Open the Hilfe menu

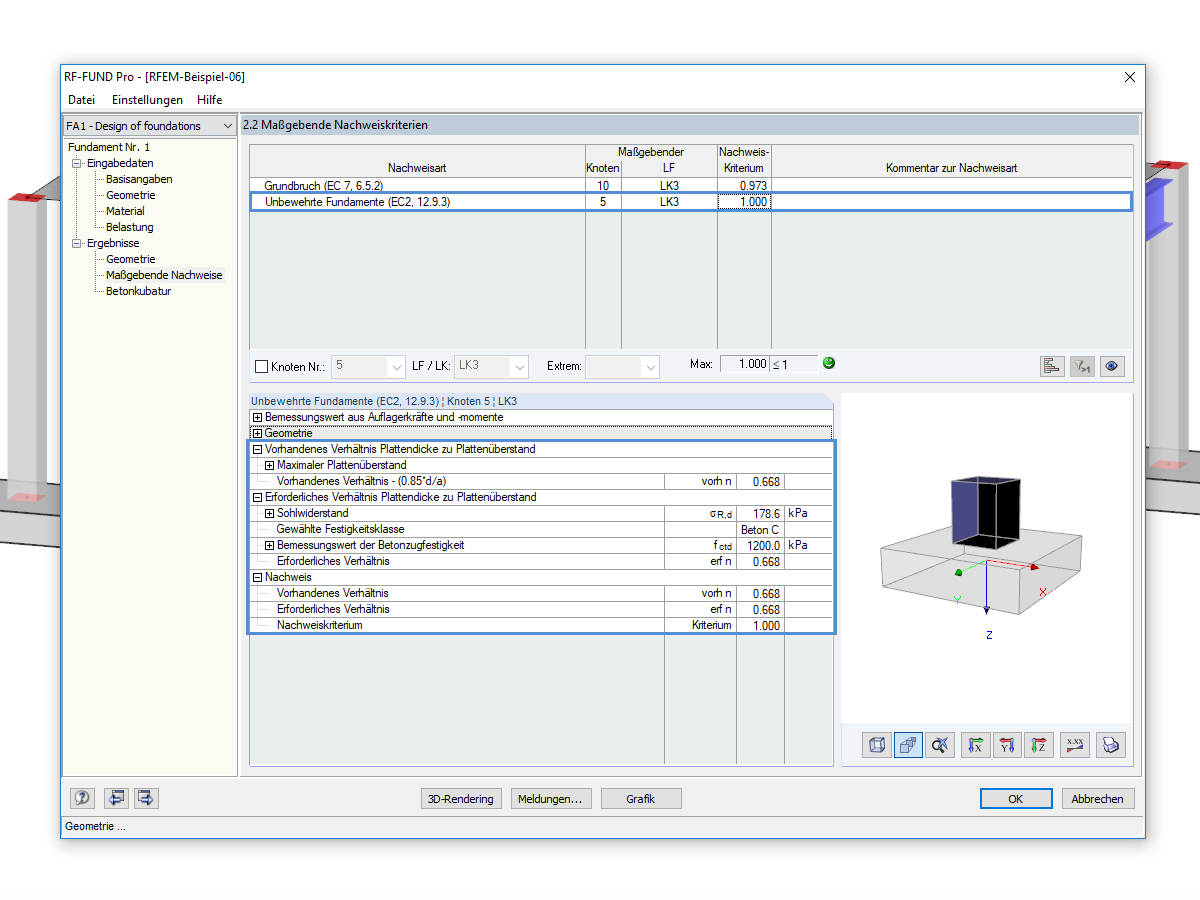click(x=209, y=100)
